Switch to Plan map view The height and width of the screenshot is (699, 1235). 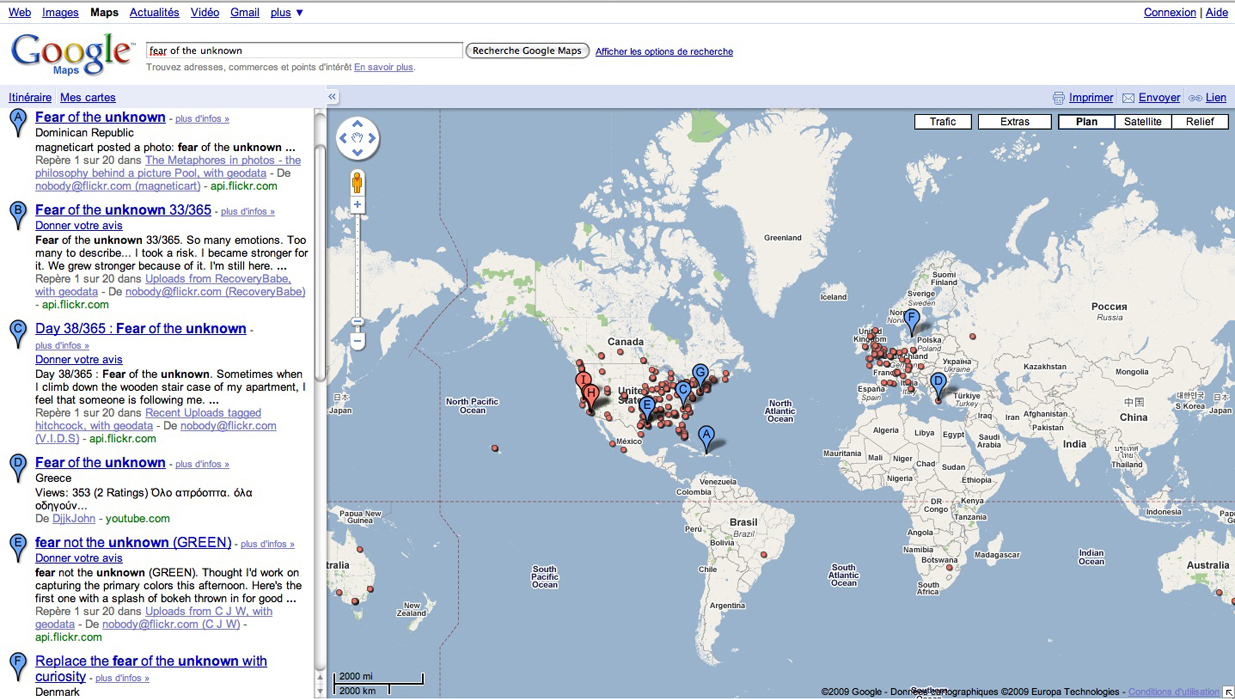1087,122
